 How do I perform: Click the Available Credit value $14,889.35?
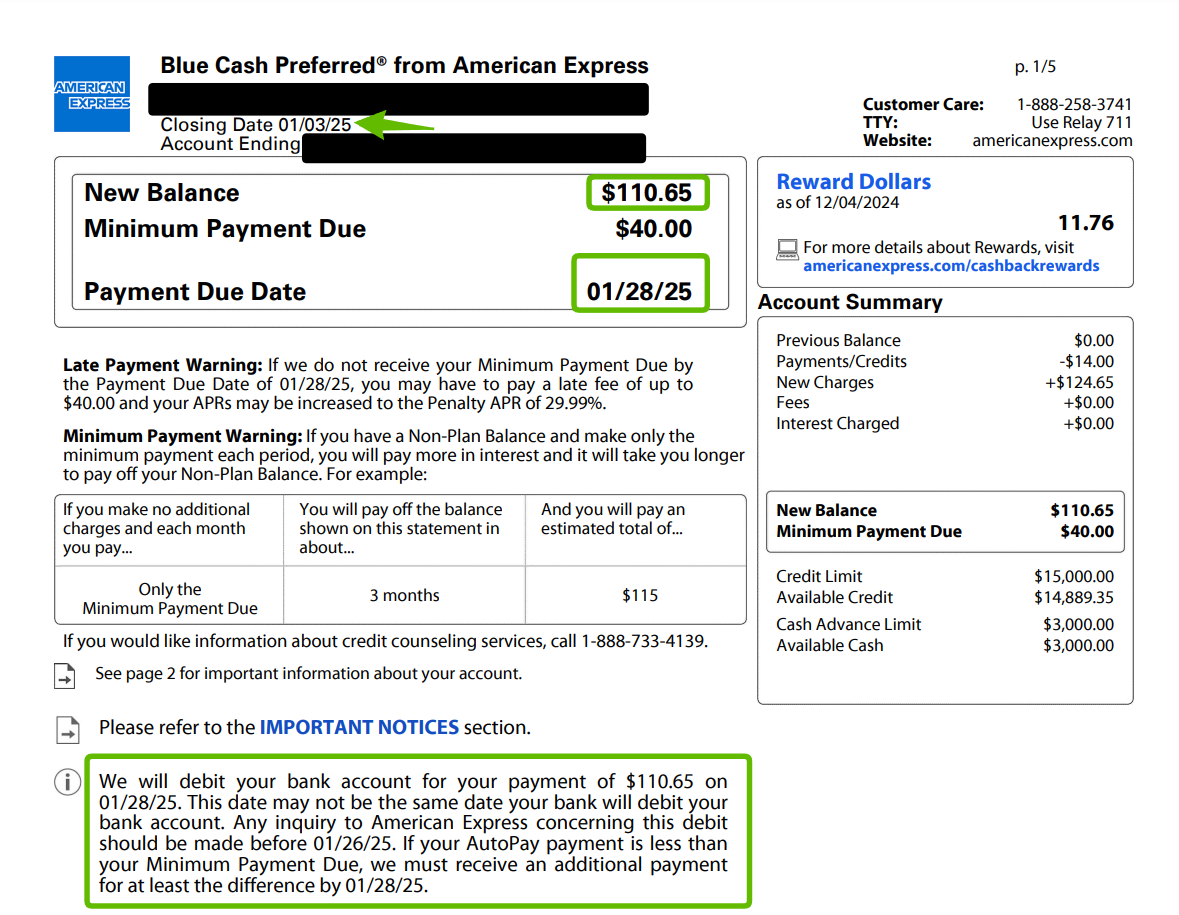click(1074, 598)
